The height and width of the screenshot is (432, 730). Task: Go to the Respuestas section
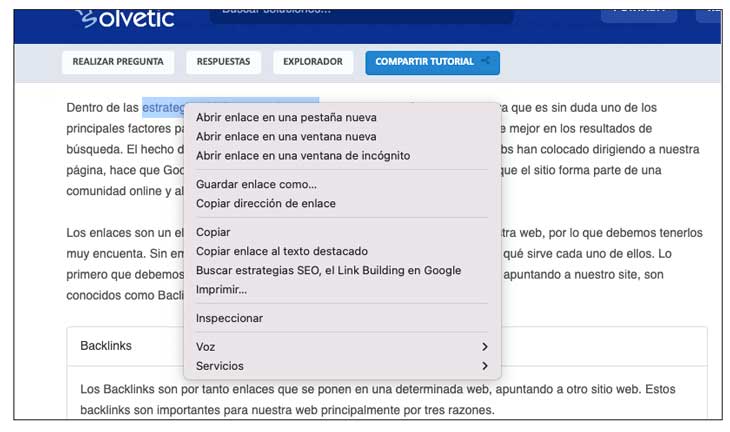pos(223,62)
